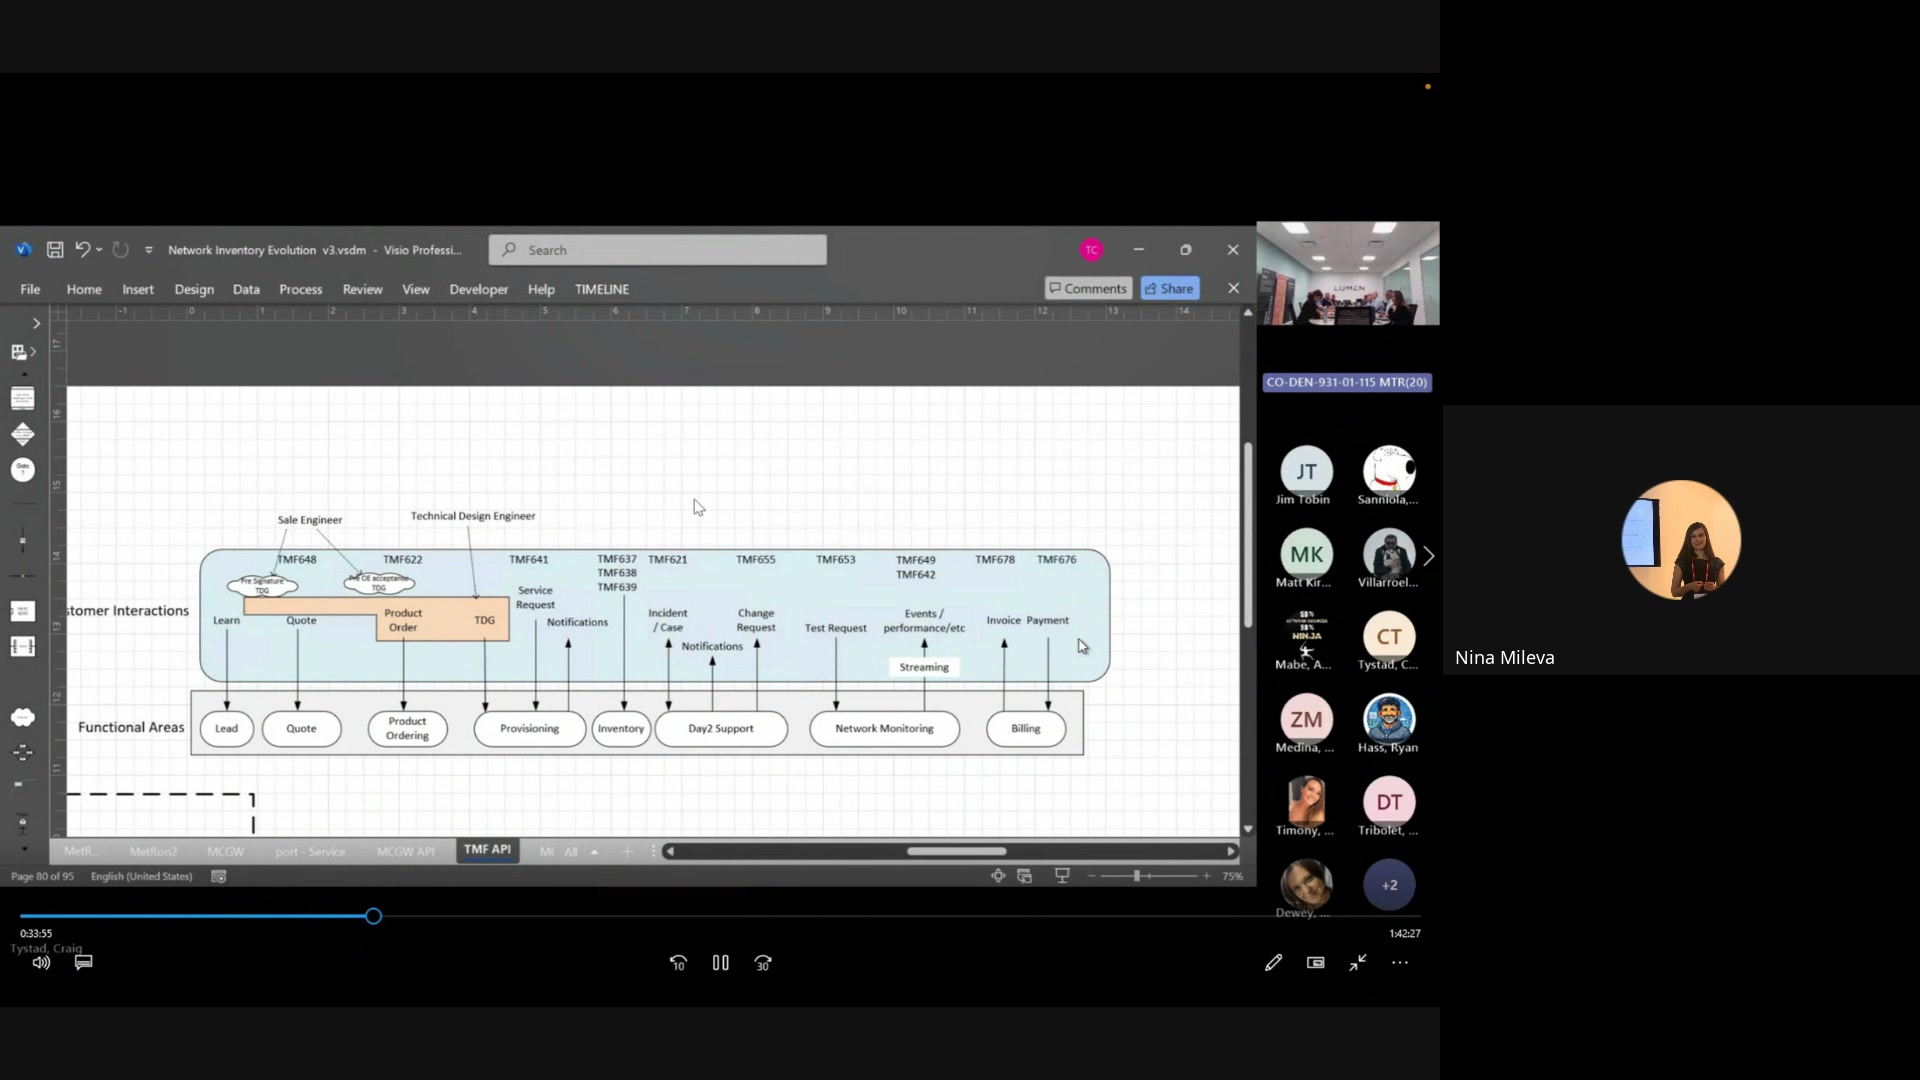Skip back 10 seconds
Image resolution: width=1920 pixels, height=1080 pixels.
678,963
